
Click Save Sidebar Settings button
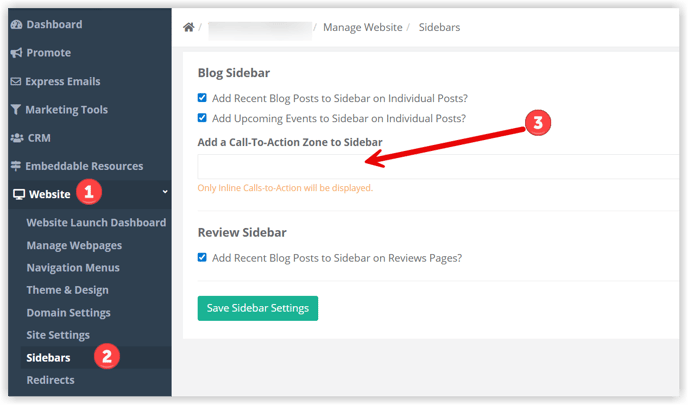tap(258, 308)
